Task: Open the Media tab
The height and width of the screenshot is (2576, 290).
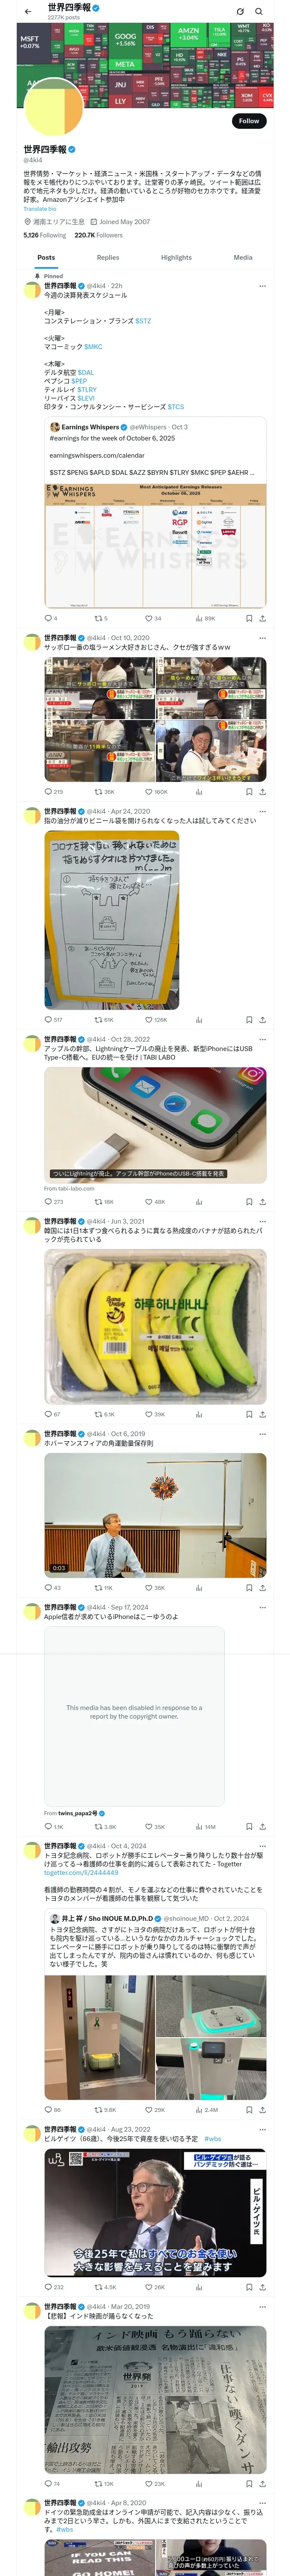Action: pos(243,257)
